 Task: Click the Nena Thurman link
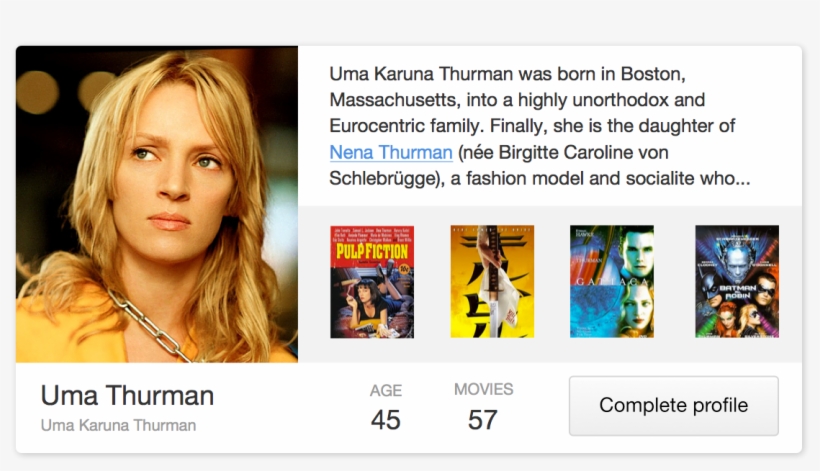pyautogui.click(x=391, y=153)
